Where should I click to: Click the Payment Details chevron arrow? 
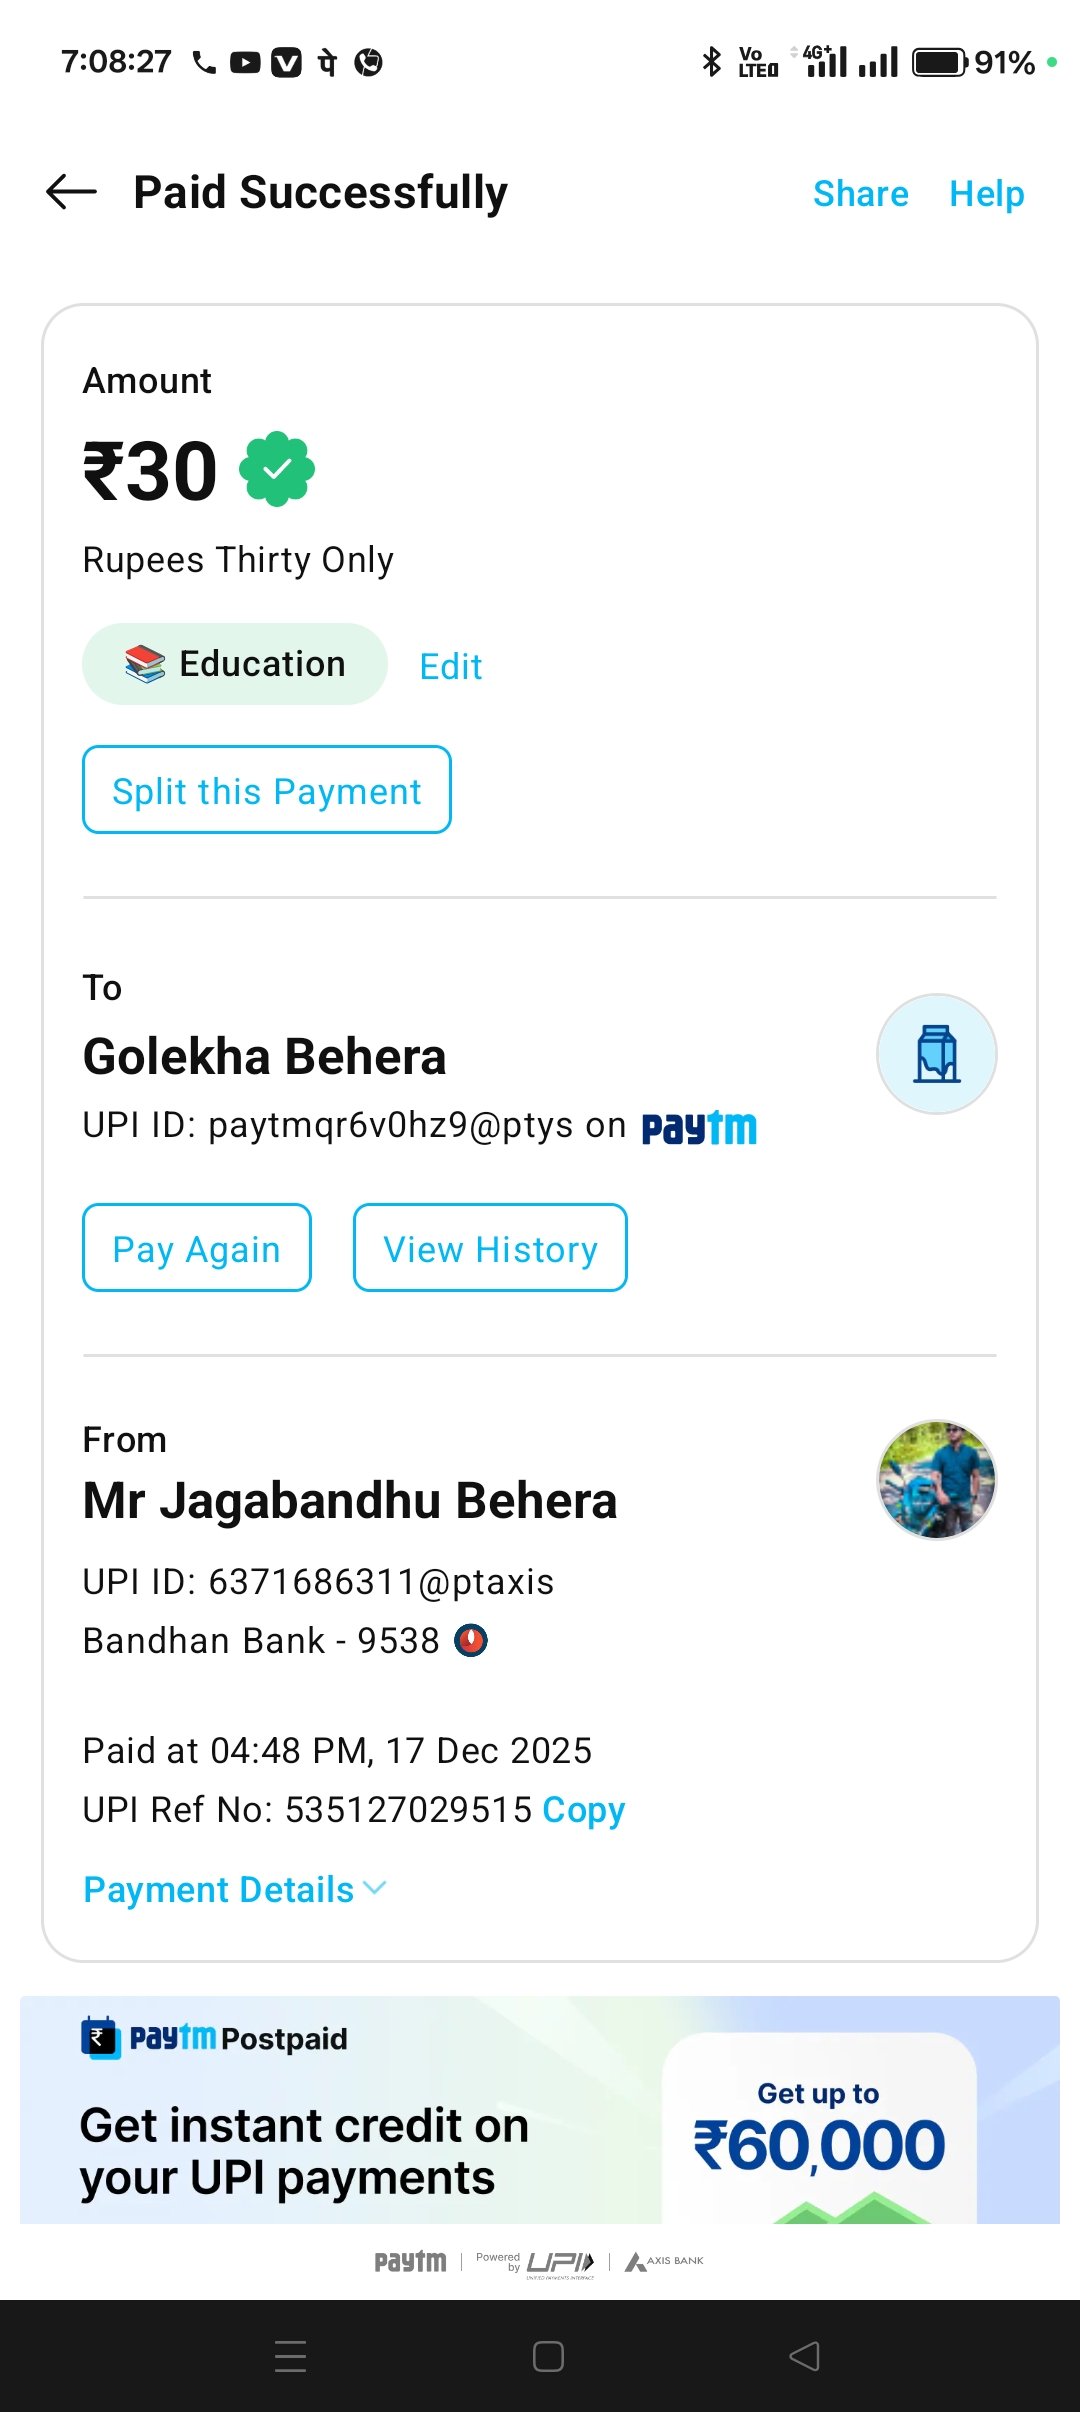click(x=375, y=1888)
